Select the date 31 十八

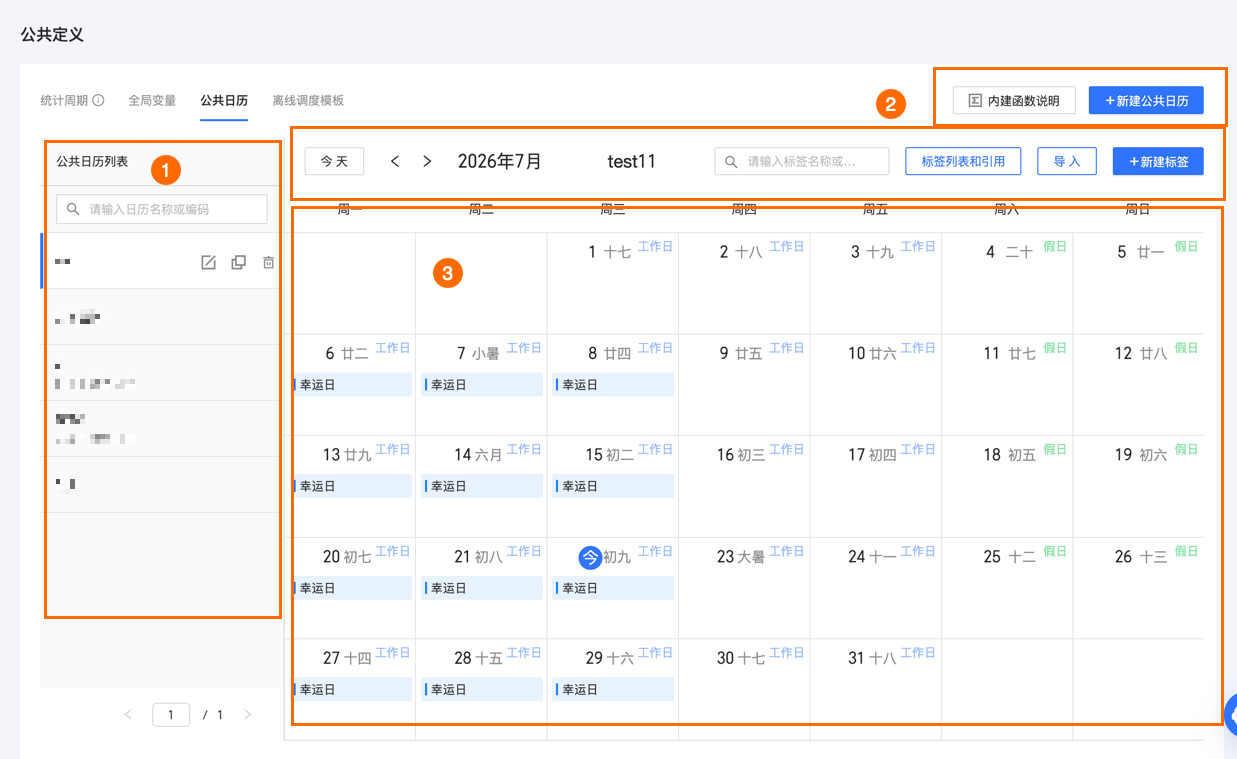(872, 658)
